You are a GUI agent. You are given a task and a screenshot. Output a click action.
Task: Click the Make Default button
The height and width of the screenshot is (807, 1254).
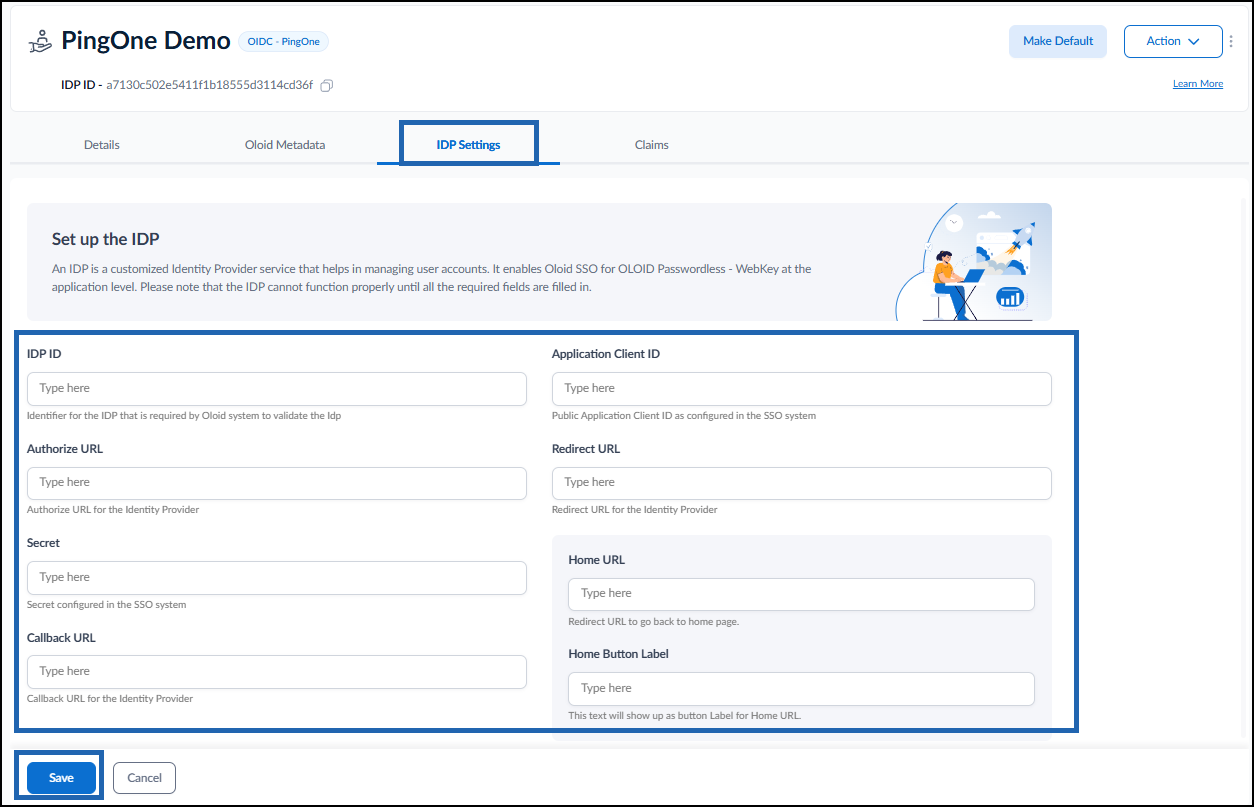(x=1058, y=41)
